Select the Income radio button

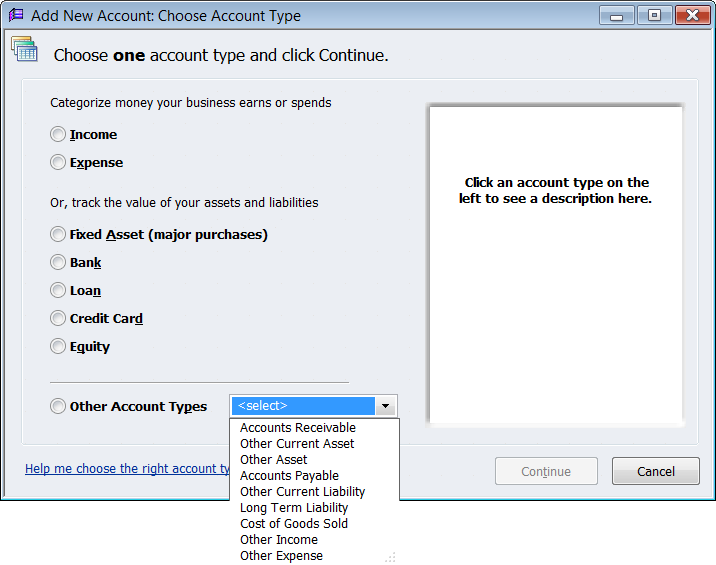58,135
